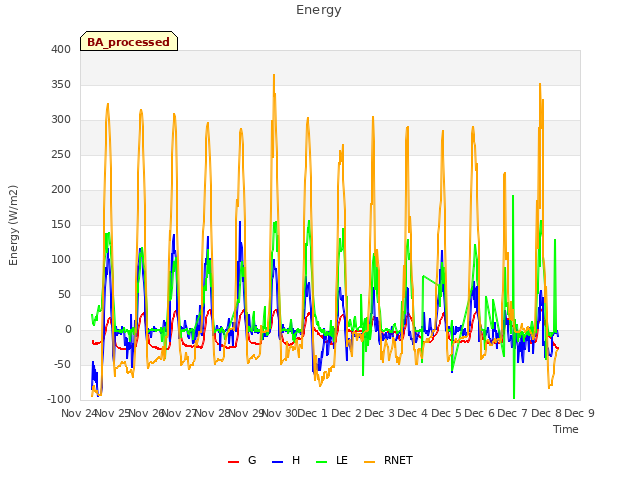Click the y-axis tick value 150
Screen dimensions: 640x480
coord(61,224)
